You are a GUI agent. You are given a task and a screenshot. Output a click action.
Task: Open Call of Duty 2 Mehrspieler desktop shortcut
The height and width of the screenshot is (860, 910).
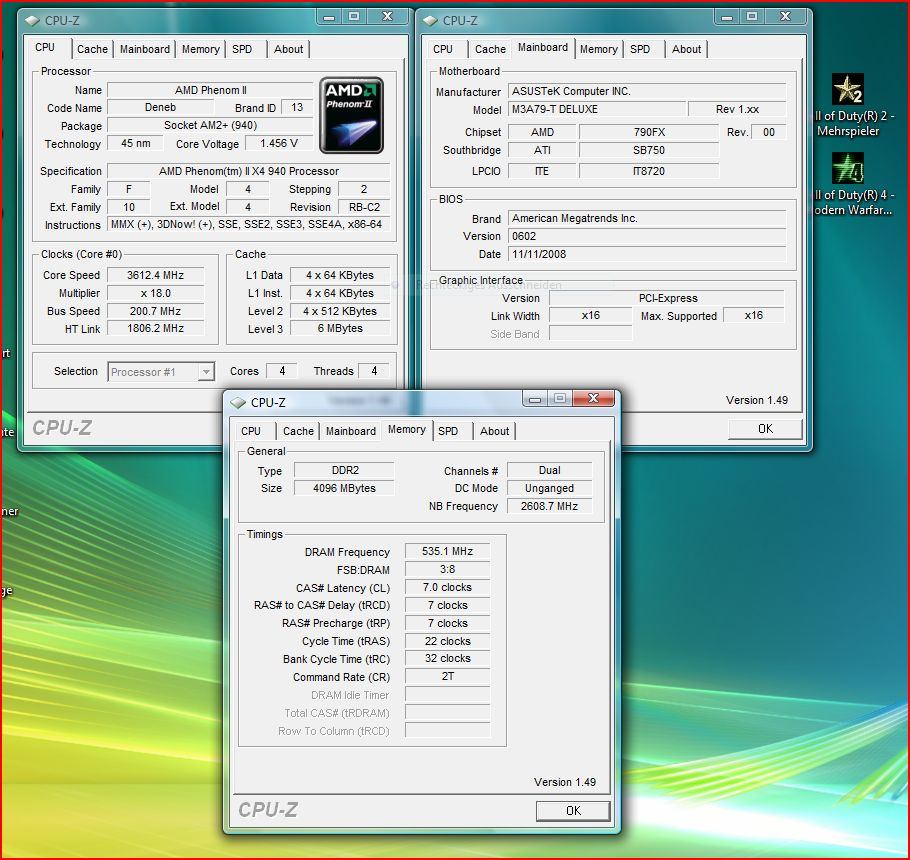[x=848, y=104]
